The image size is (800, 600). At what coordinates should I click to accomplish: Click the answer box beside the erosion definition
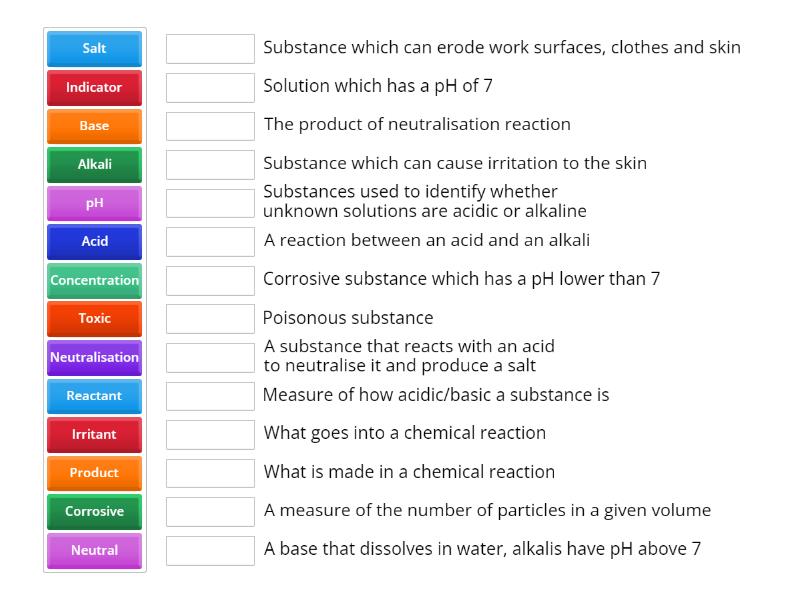[x=210, y=48]
